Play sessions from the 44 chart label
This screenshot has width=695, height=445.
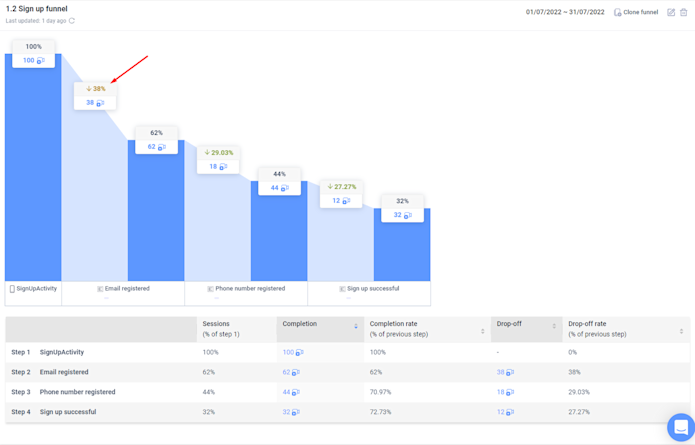285,188
